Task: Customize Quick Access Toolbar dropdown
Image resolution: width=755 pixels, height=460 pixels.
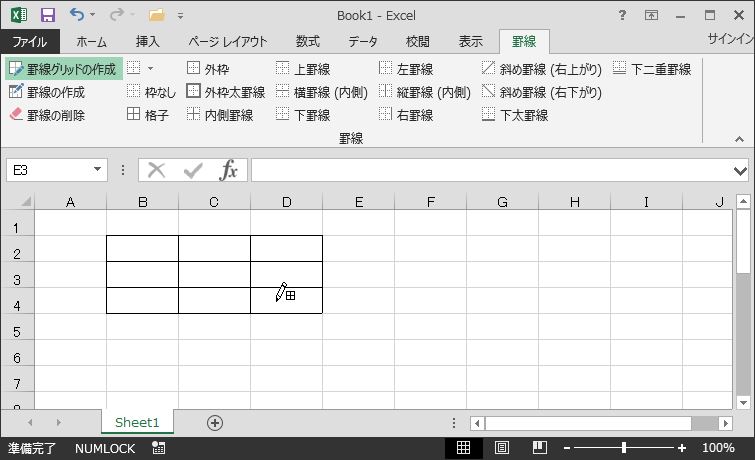Action: click(180, 15)
